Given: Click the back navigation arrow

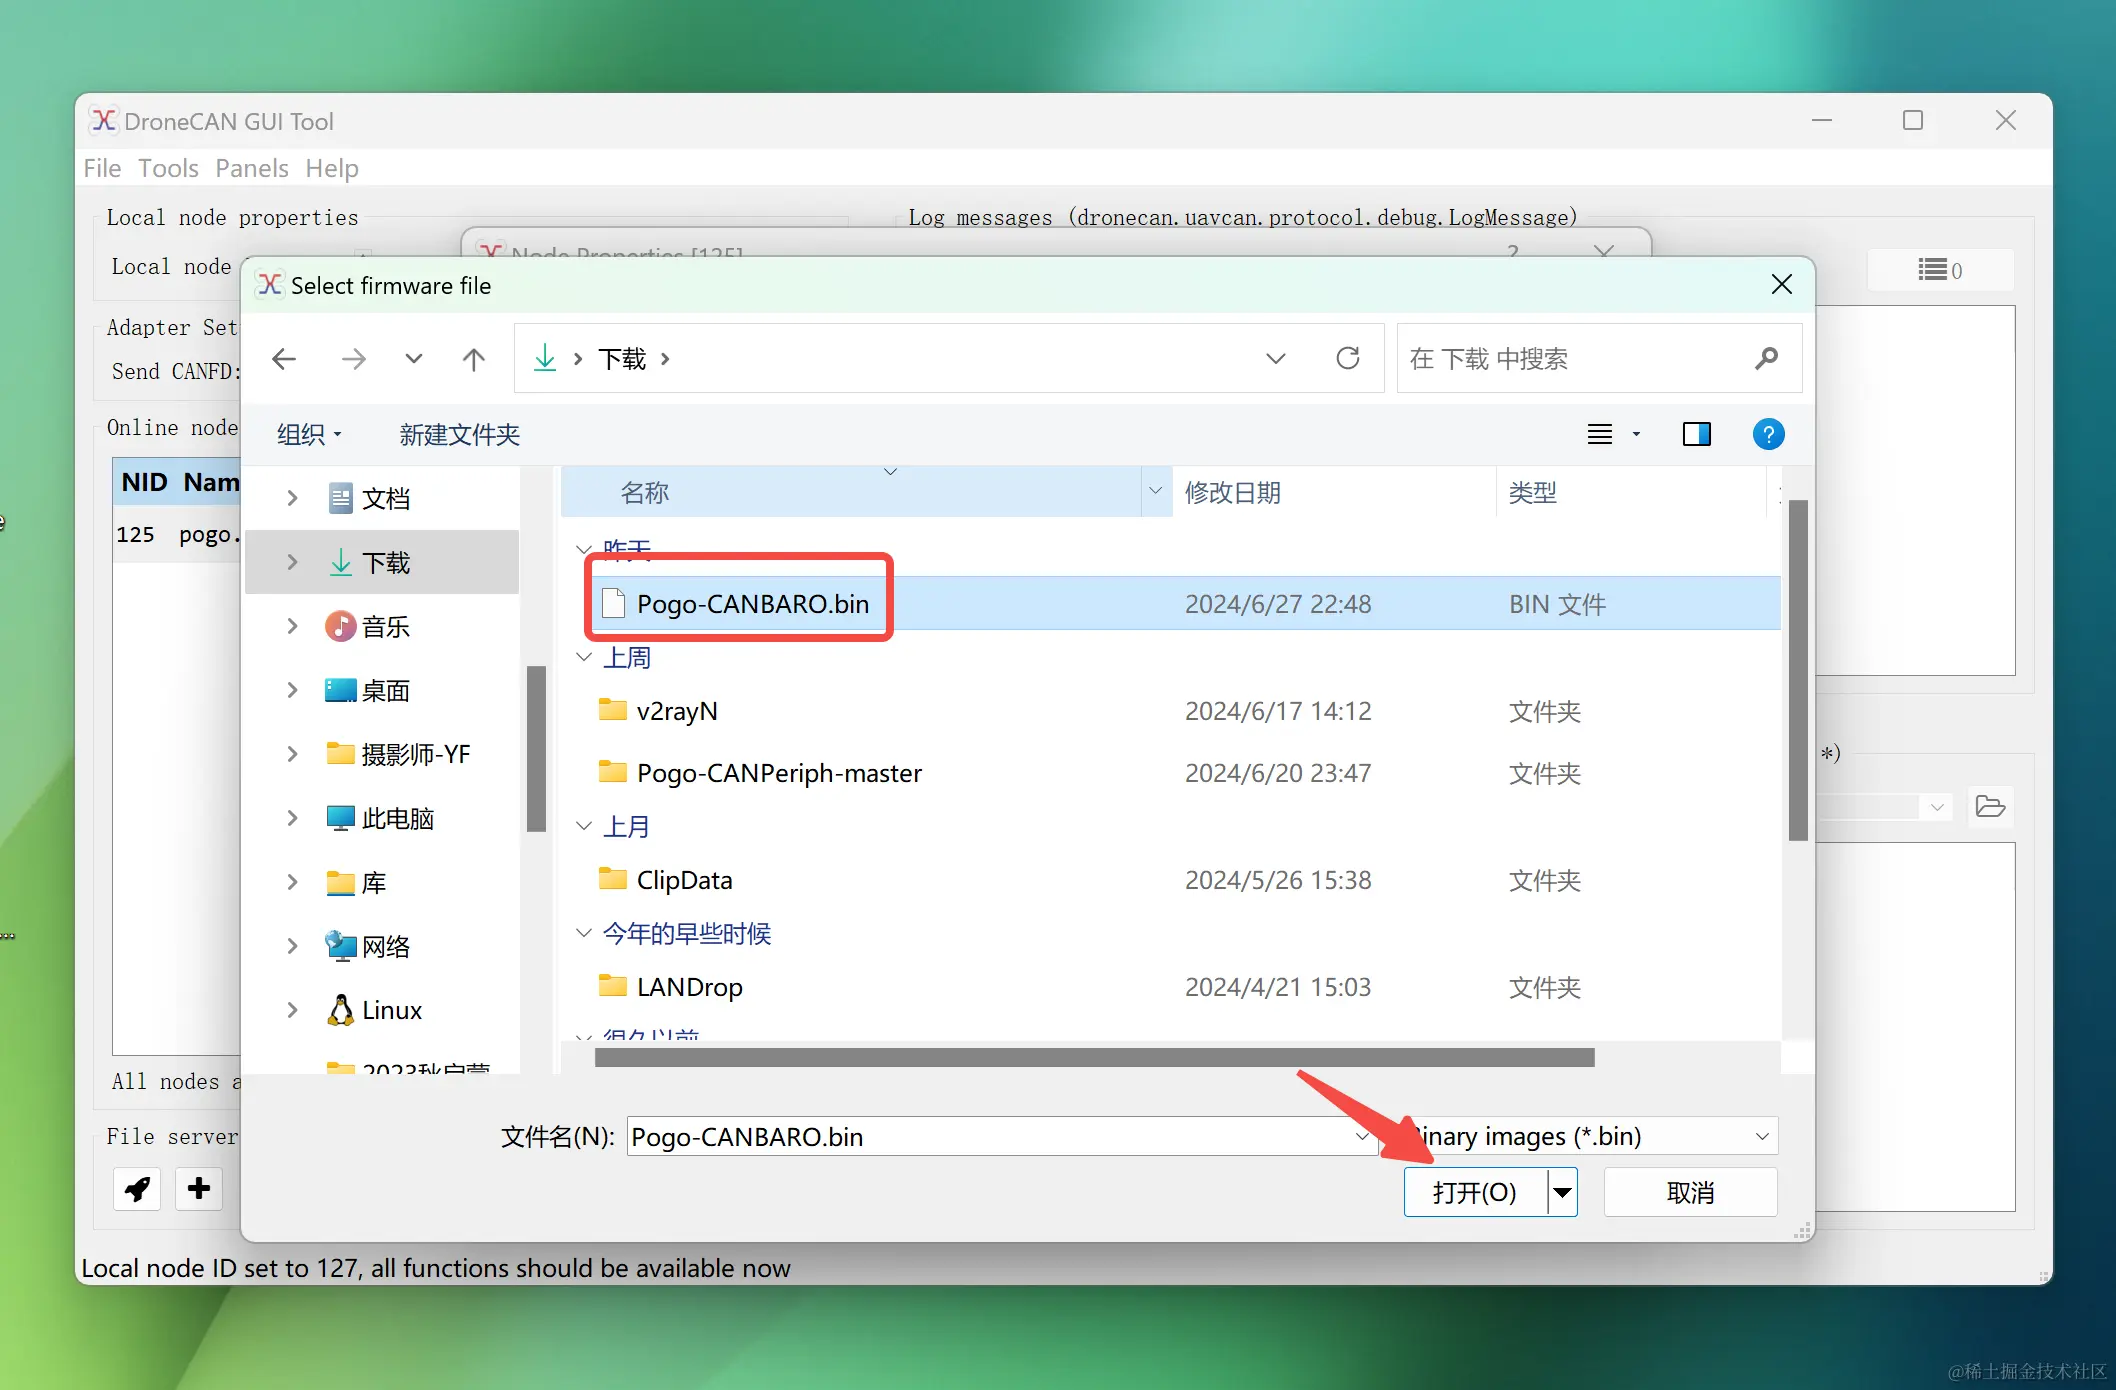Looking at the screenshot, I should coord(285,359).
